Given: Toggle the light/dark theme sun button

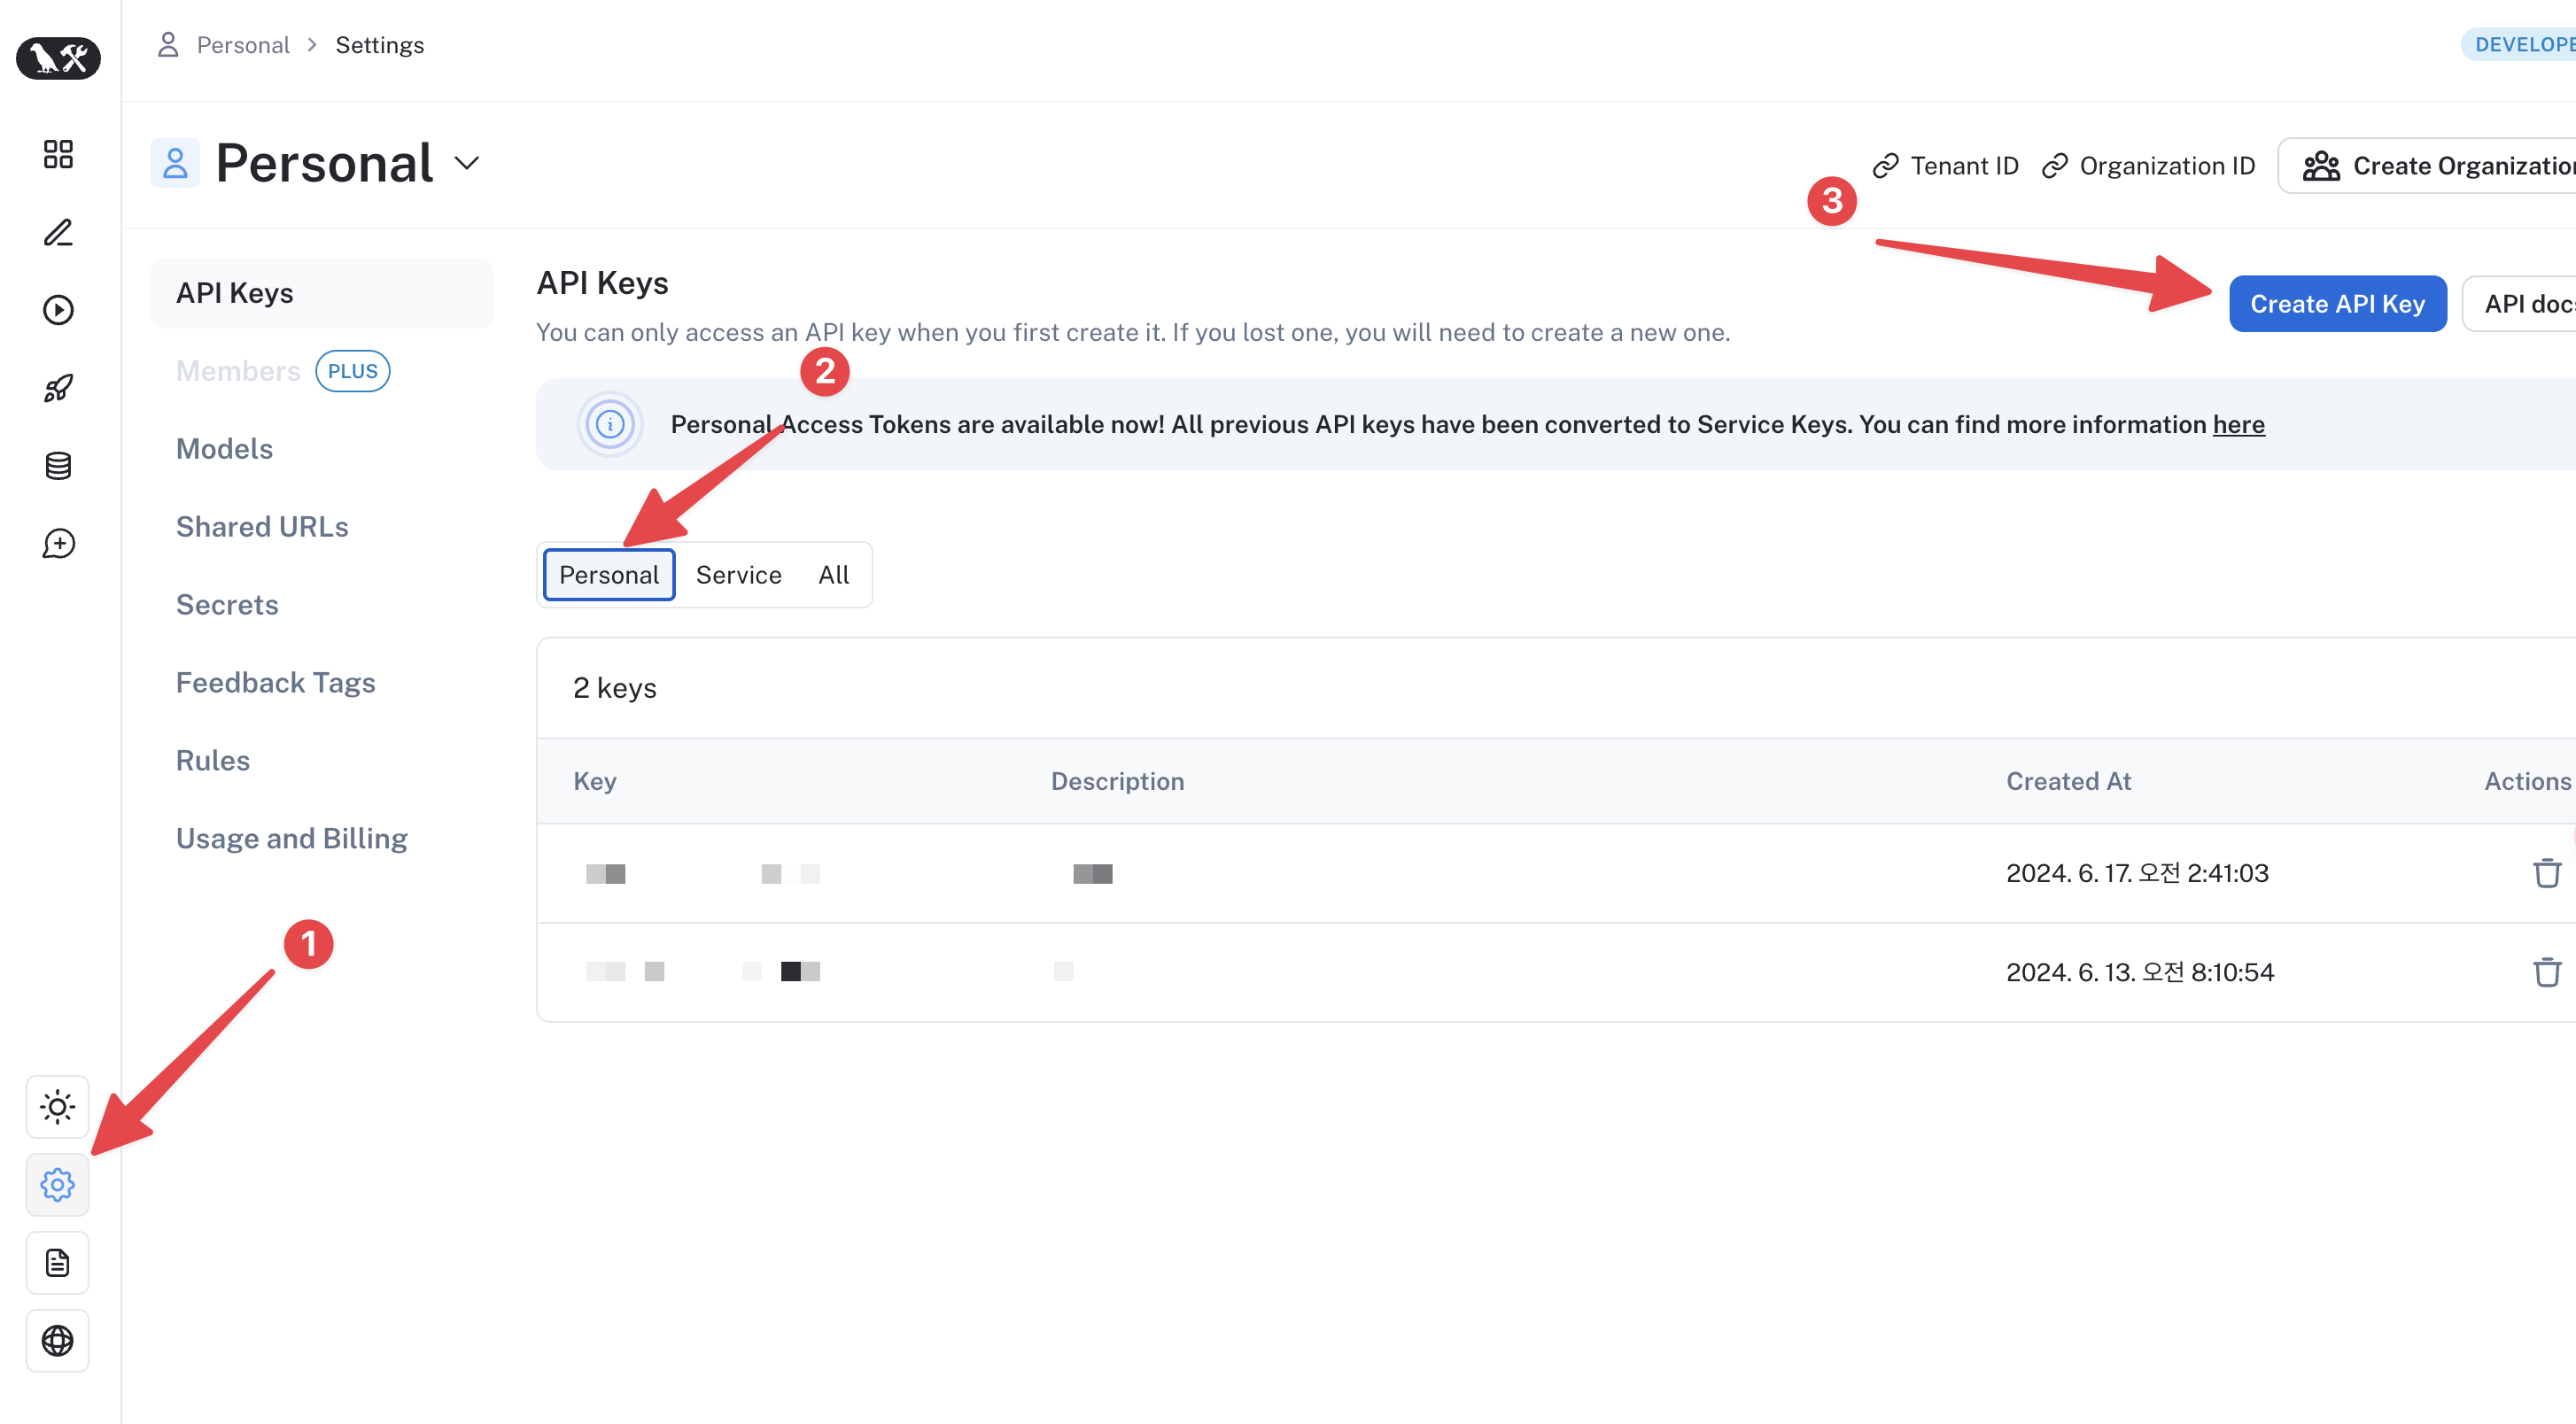Looking at the screenshot, I should point(58,1107).
